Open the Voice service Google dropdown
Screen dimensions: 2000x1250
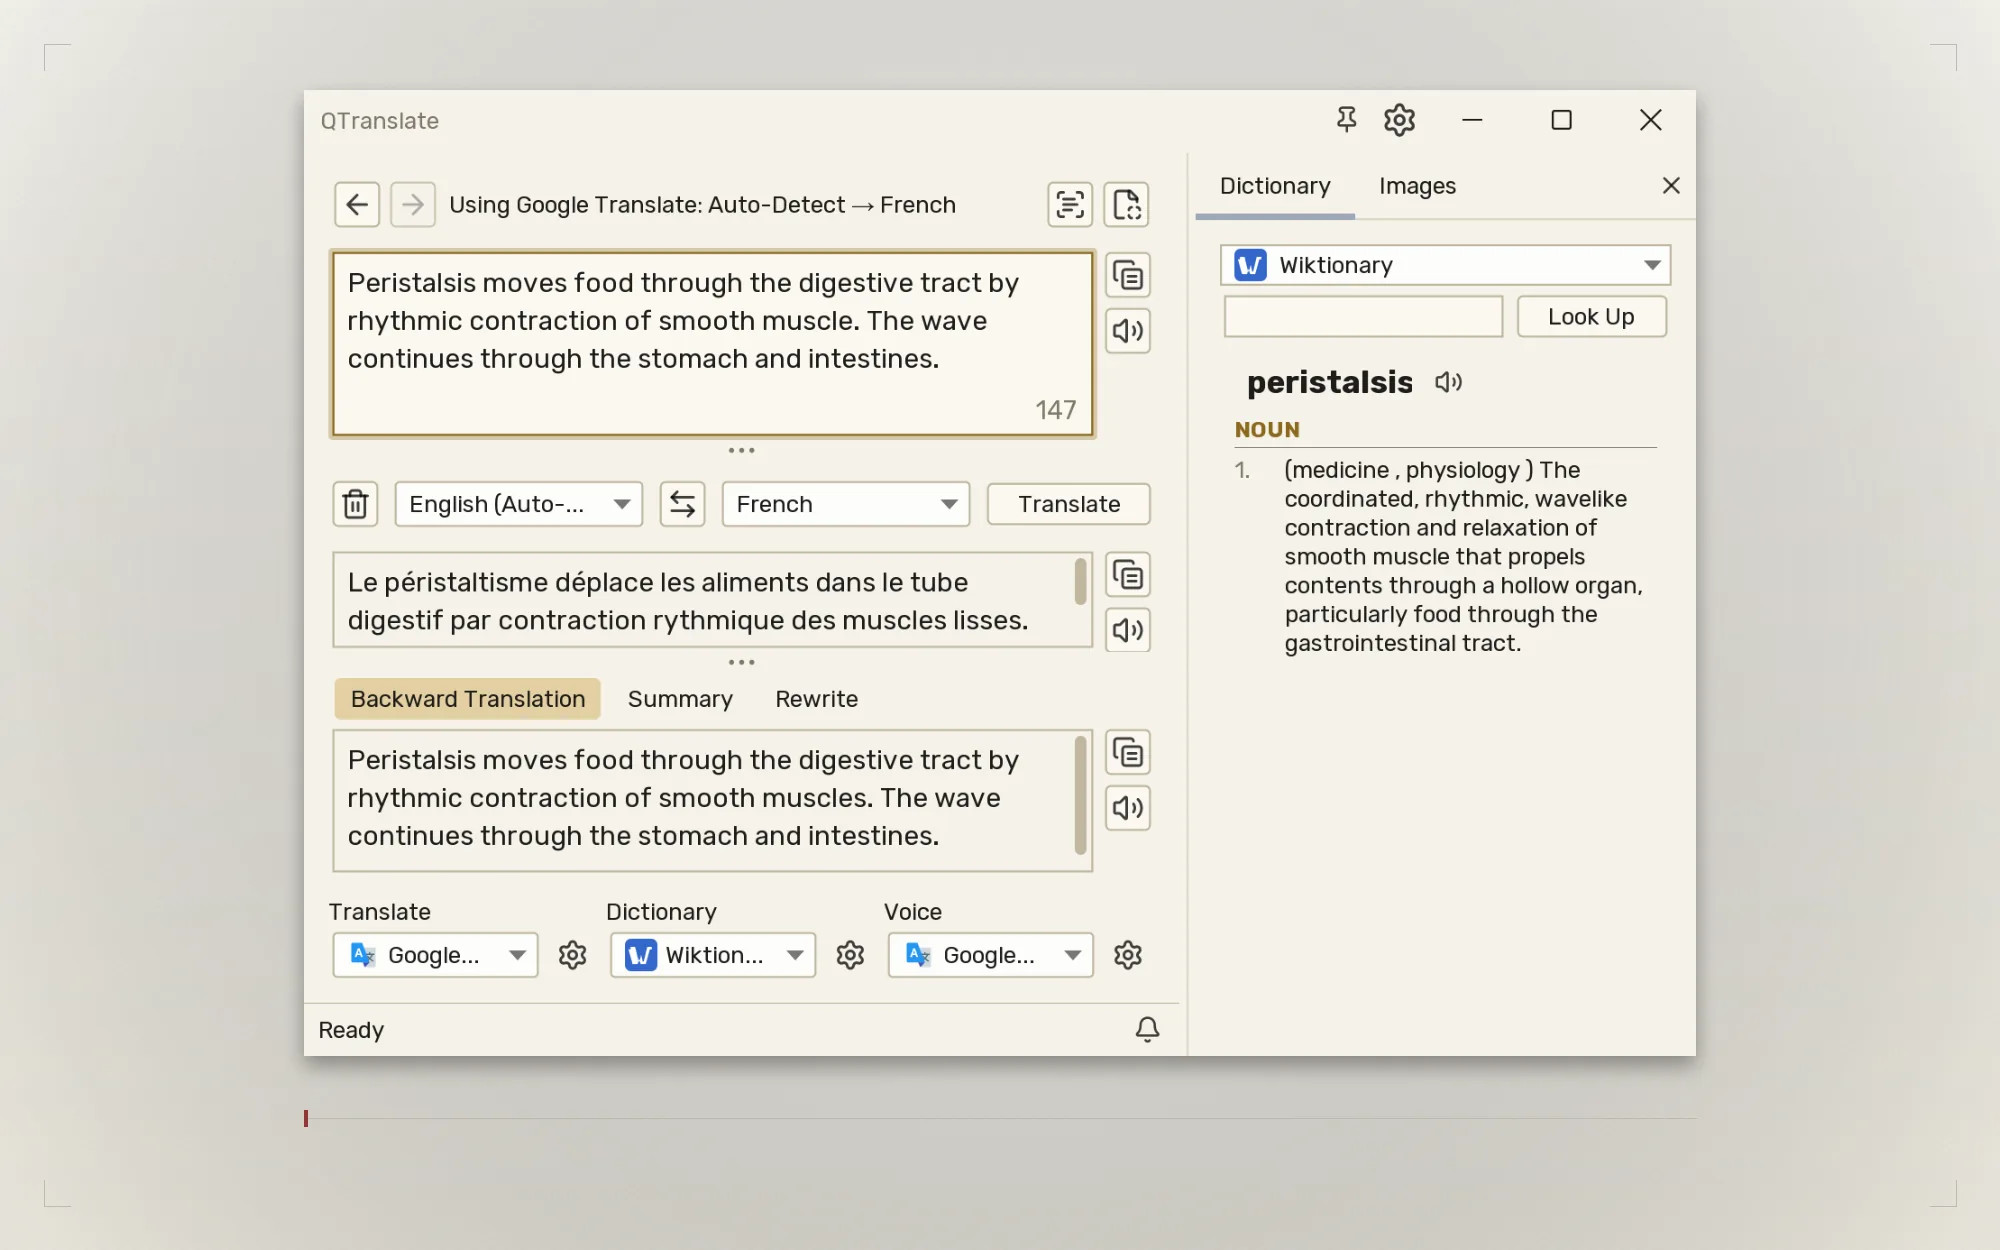tap(990, 955)
